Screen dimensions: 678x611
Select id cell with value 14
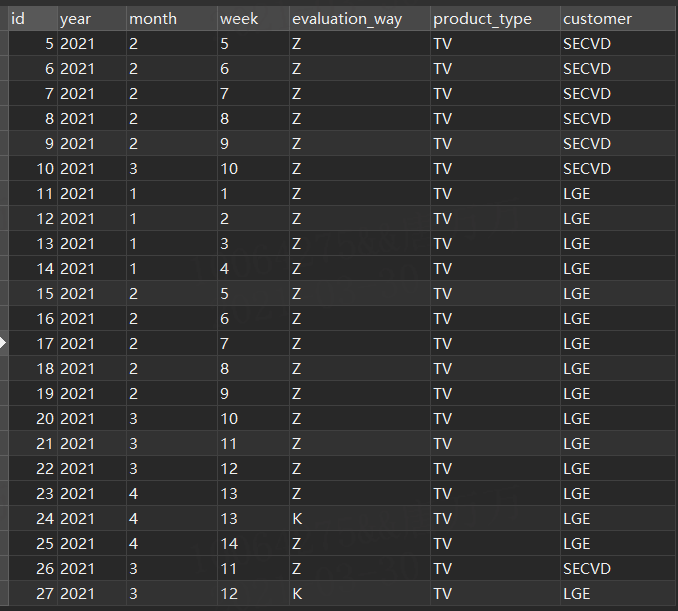(33, 269)
